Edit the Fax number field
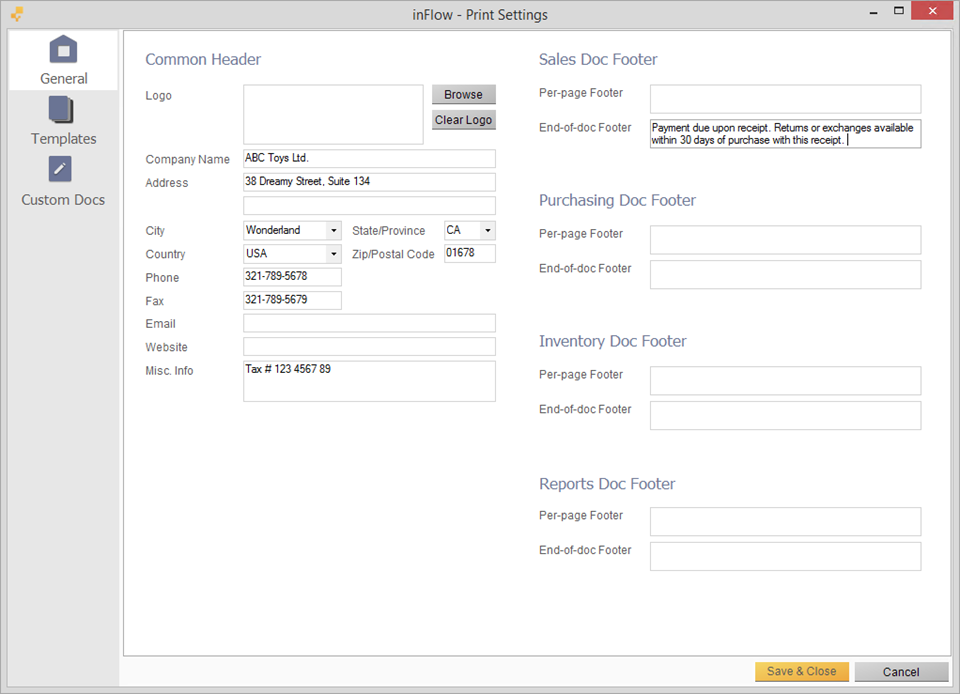The image size is (960, 694). coord(292,300)
